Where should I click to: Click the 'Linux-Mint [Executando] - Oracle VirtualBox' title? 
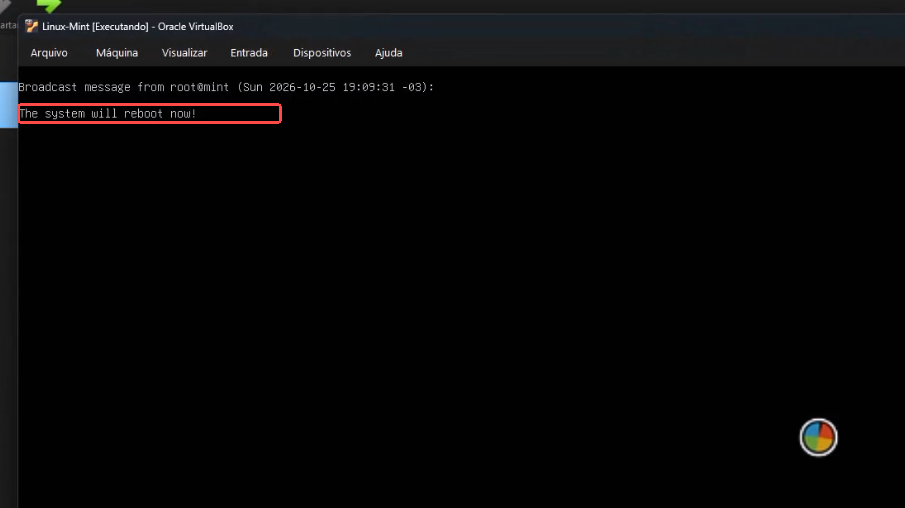click(x=137, y=27)
